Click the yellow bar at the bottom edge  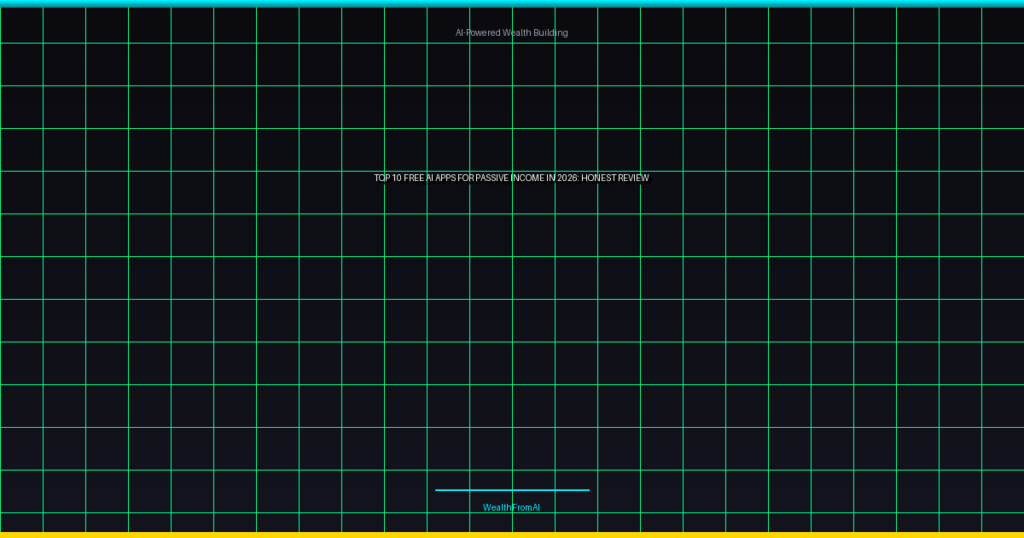click(512, 534)
